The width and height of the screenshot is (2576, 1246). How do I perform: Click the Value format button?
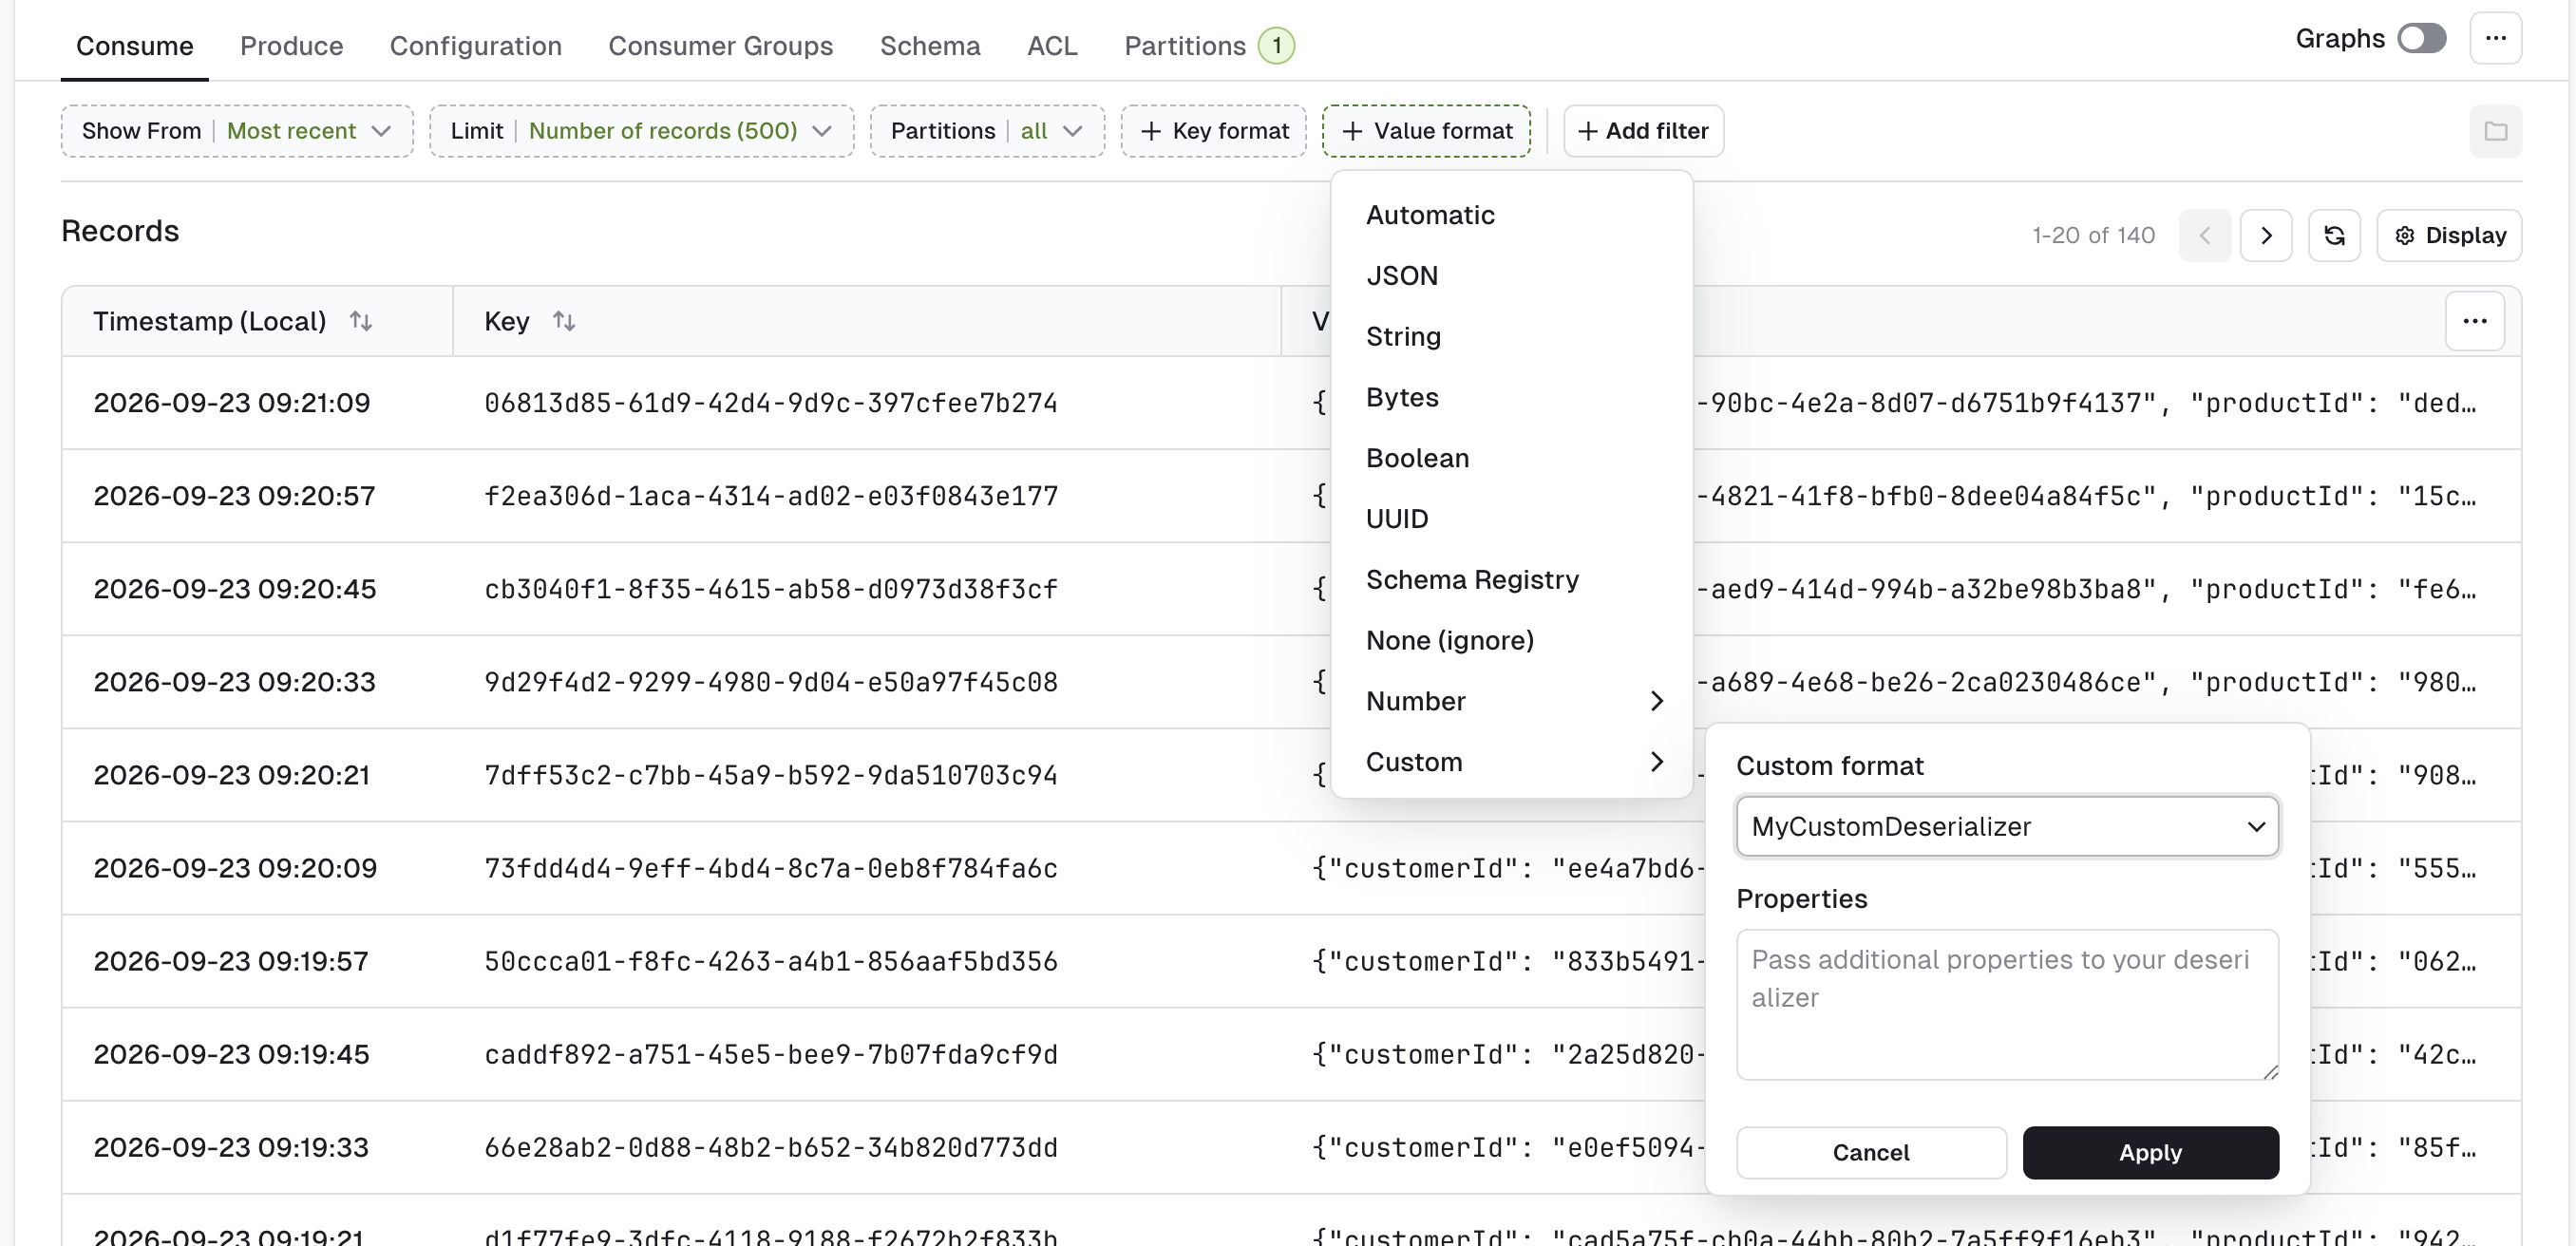tap(1426, 131)
